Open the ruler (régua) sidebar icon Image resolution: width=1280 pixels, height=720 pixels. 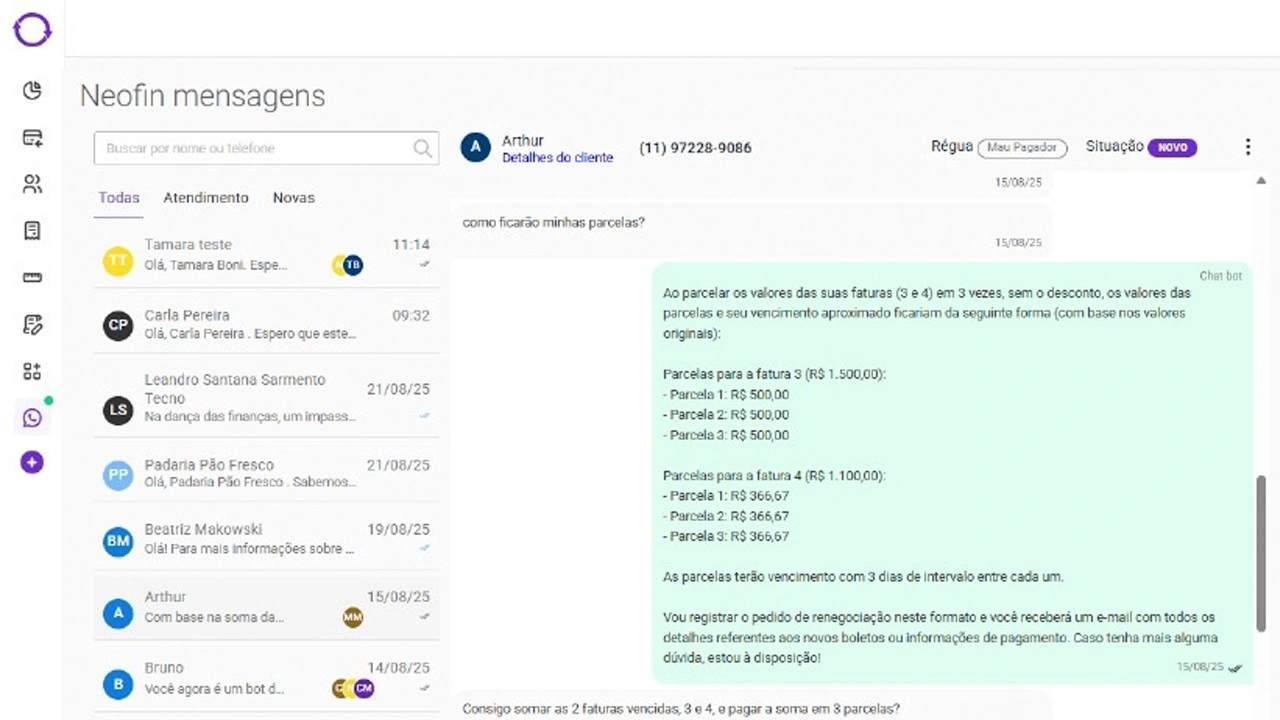coord(32,278)
